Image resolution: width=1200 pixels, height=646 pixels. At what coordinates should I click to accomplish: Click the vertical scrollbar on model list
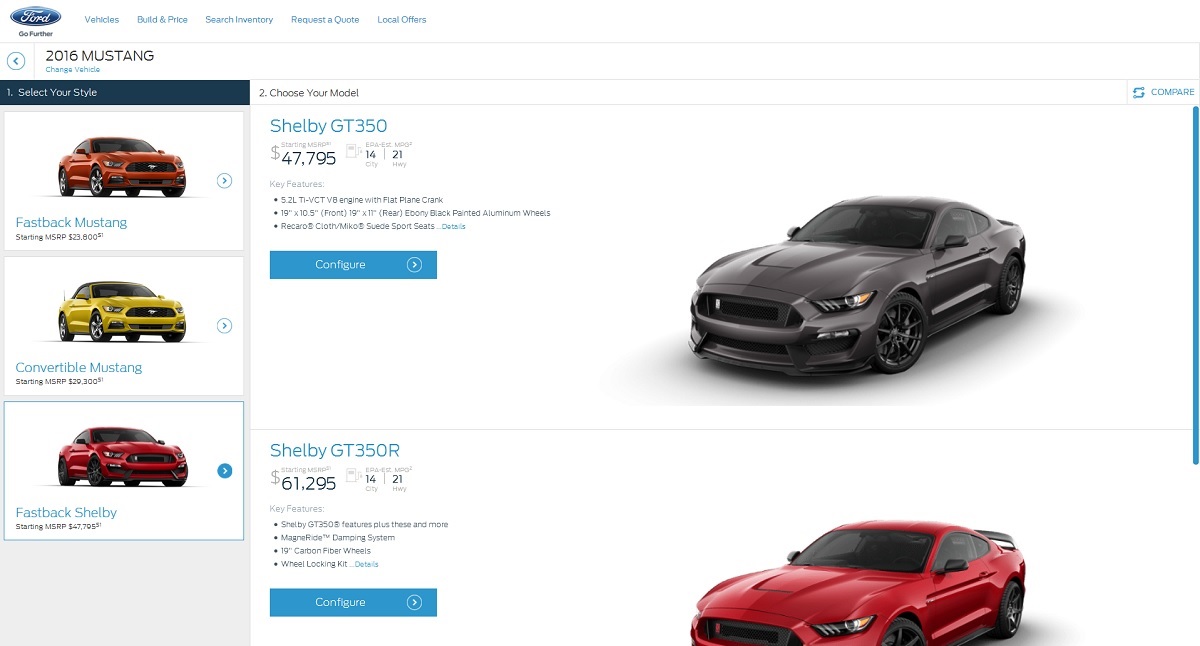pos(1196,285)
